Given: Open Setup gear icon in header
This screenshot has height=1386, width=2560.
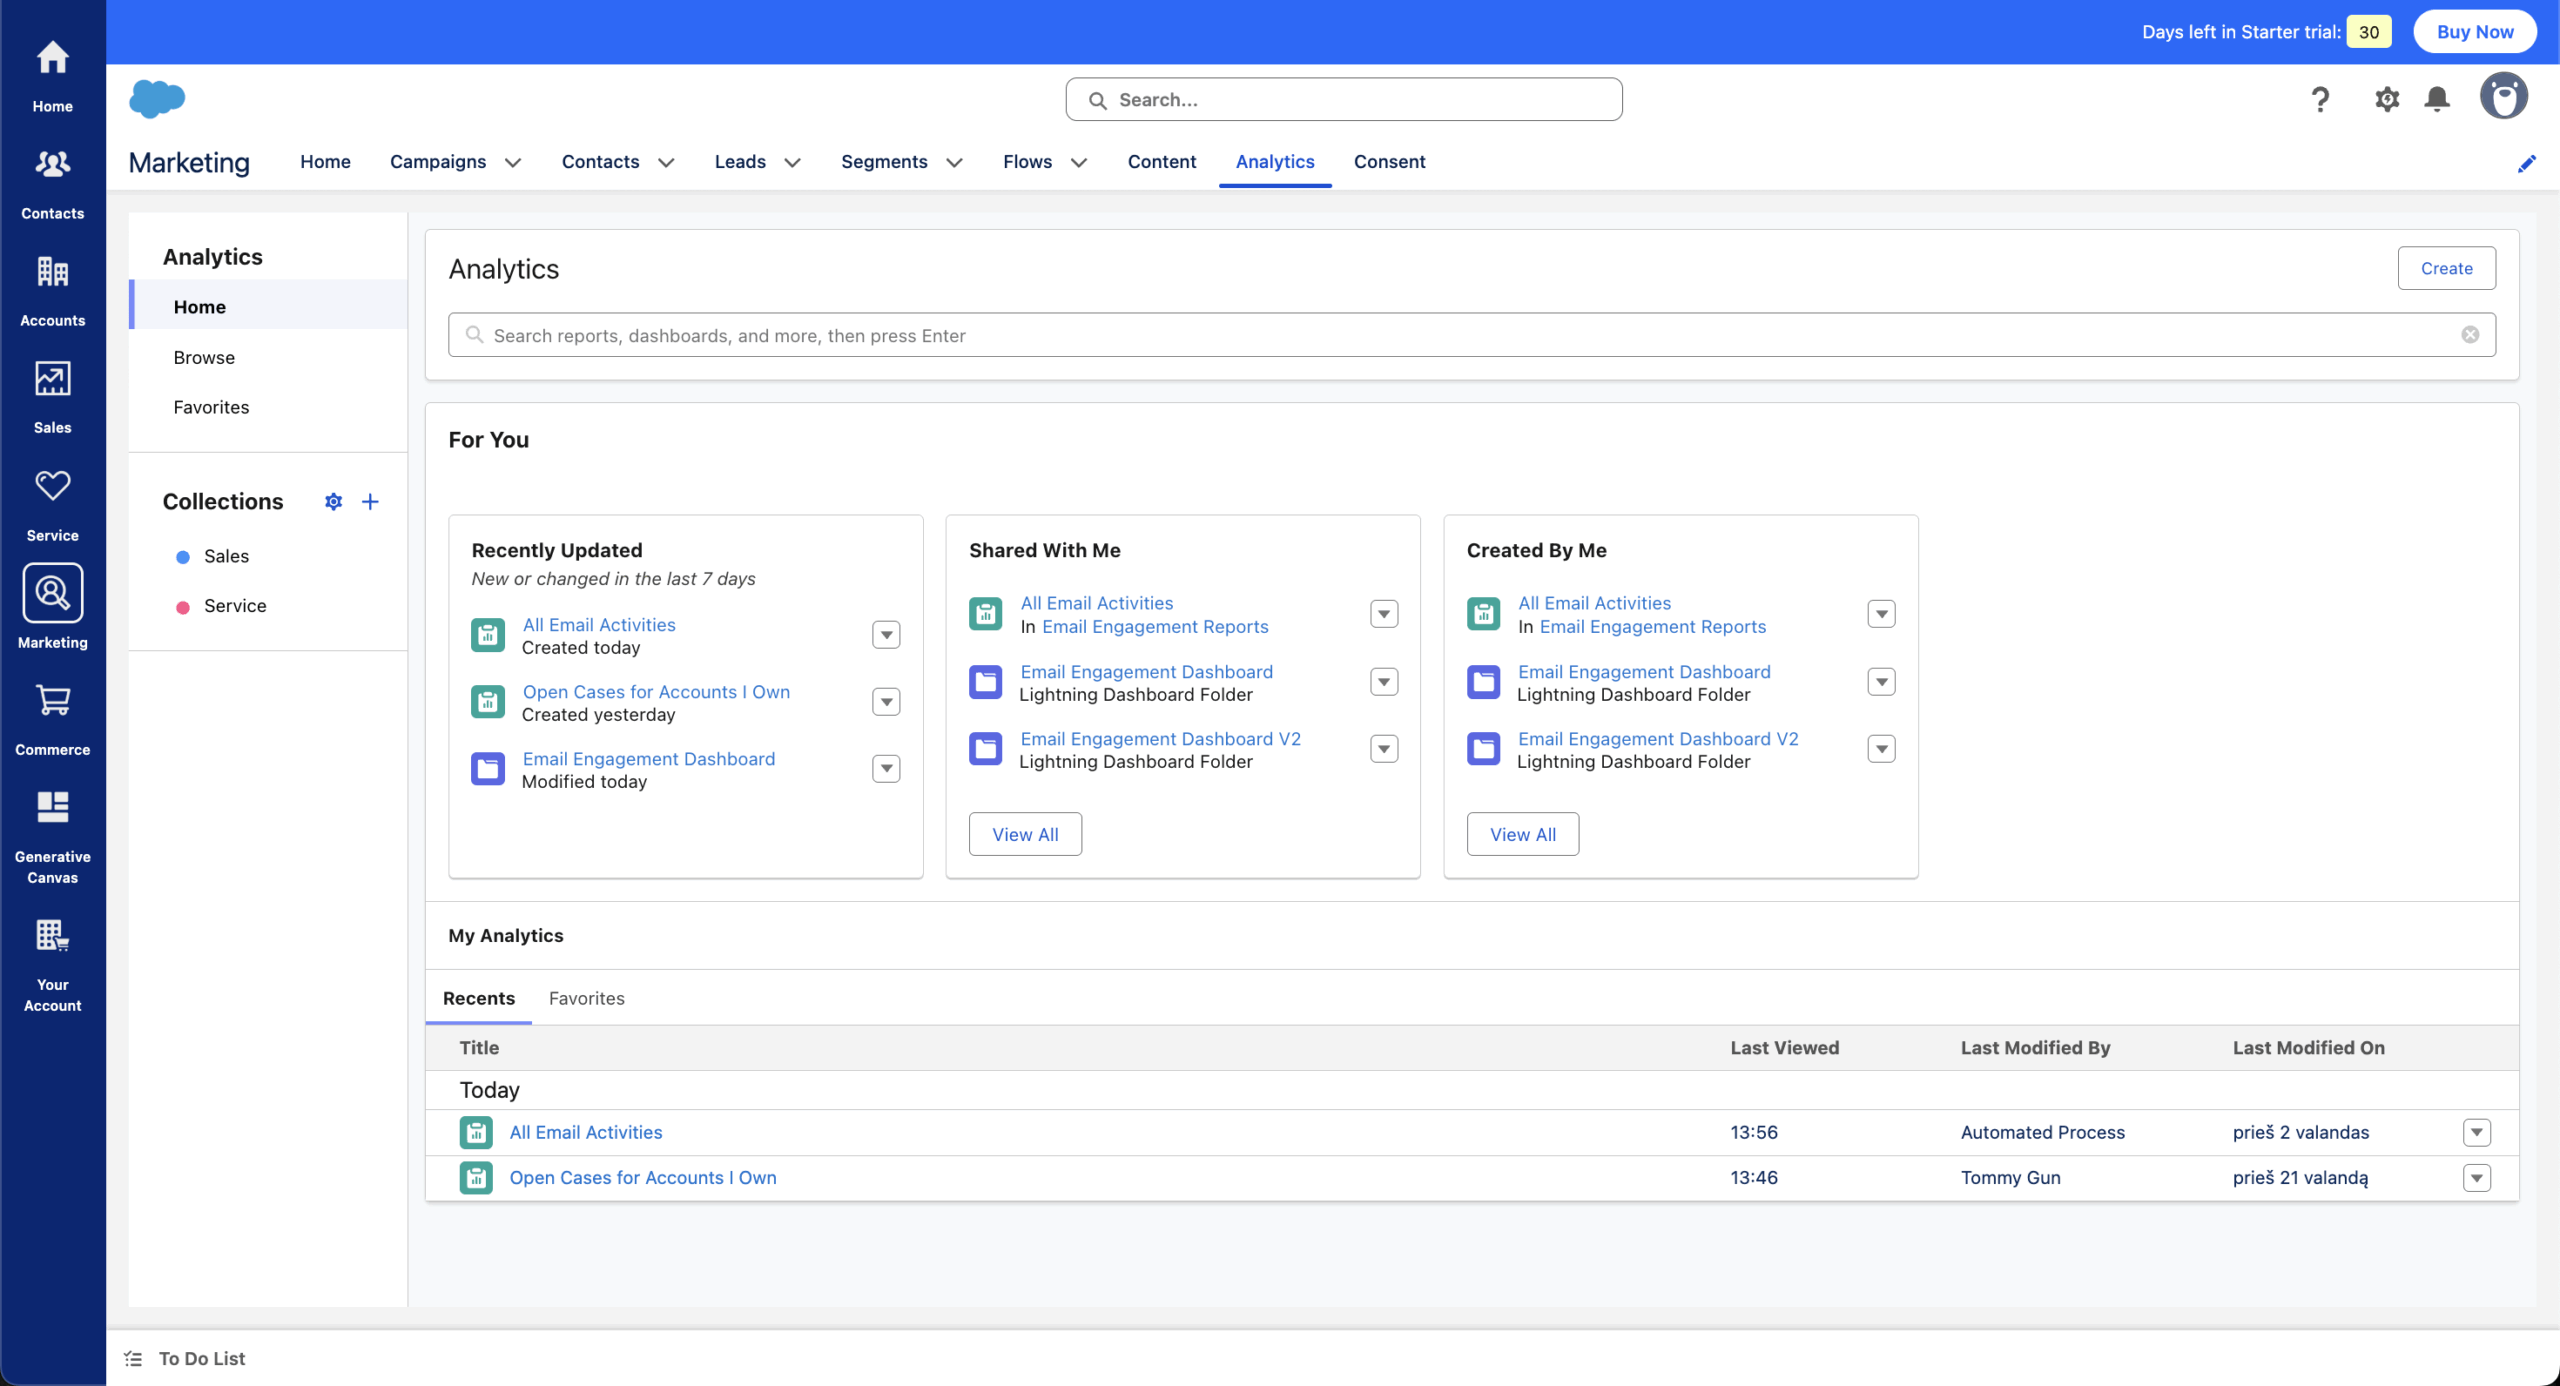Looking at the screenshot, I should click(x=2387, y=99).
